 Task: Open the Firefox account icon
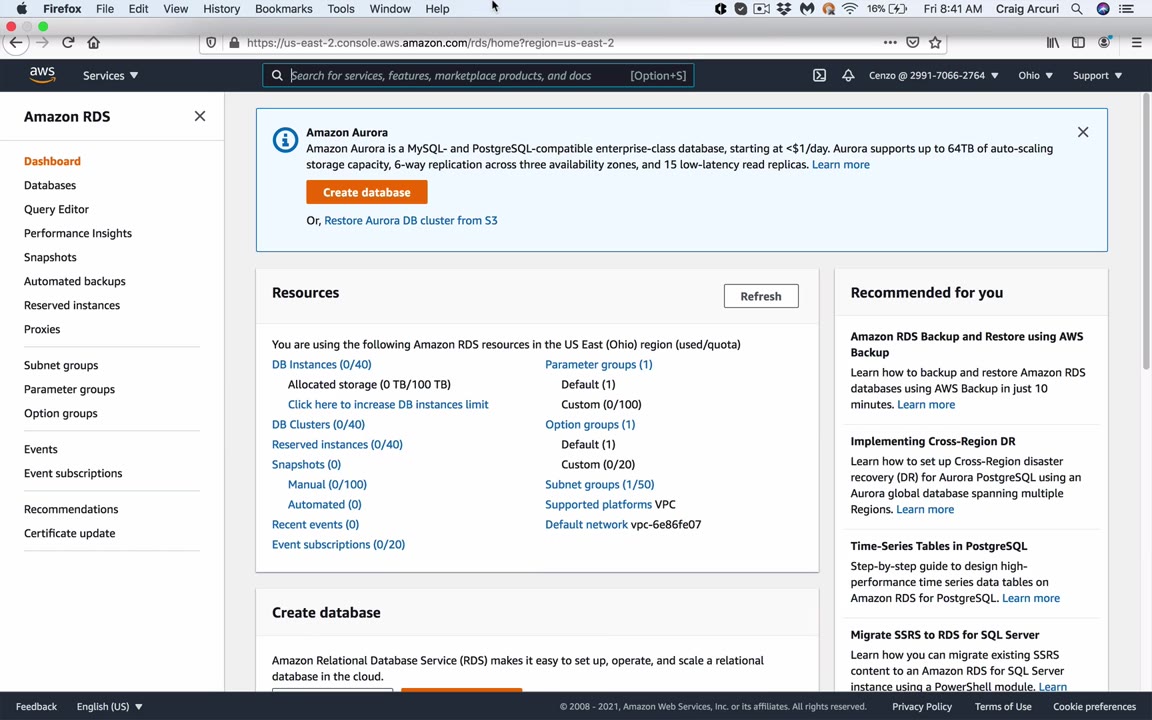tap(1104, 43)
